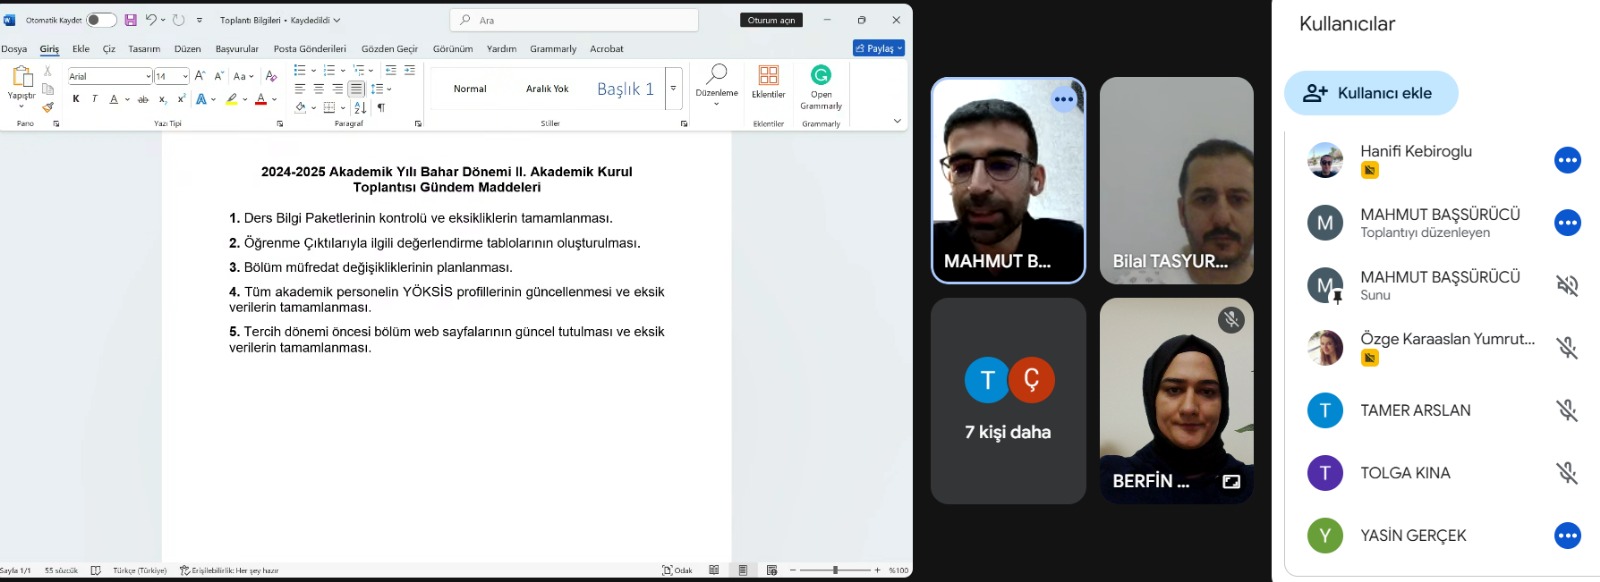The height and width of the screenshot is (582, 1600).
Task: Switch to the Gözden Geçir tab
Action: click(x=389, y=49)
